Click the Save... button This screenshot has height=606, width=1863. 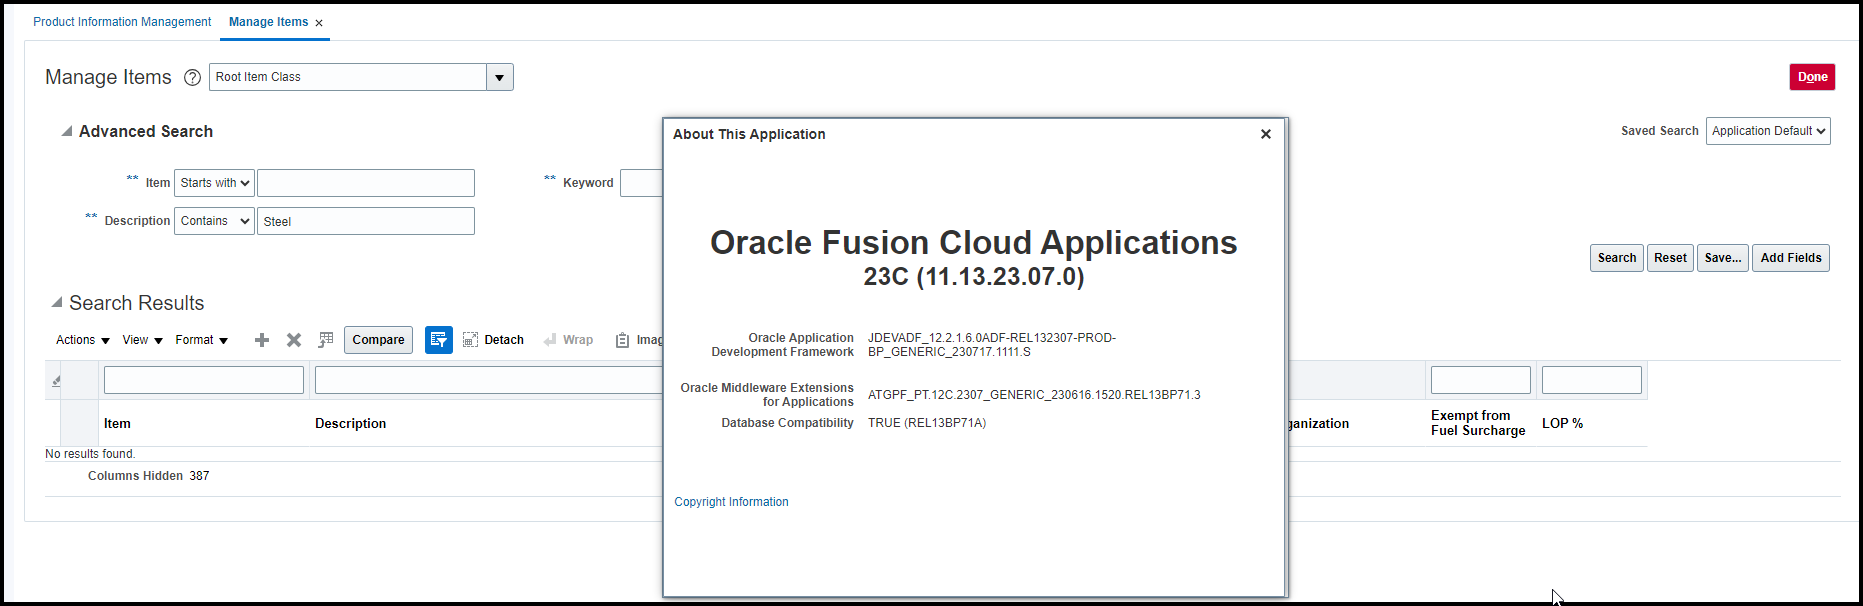[x=1723, y=258]
